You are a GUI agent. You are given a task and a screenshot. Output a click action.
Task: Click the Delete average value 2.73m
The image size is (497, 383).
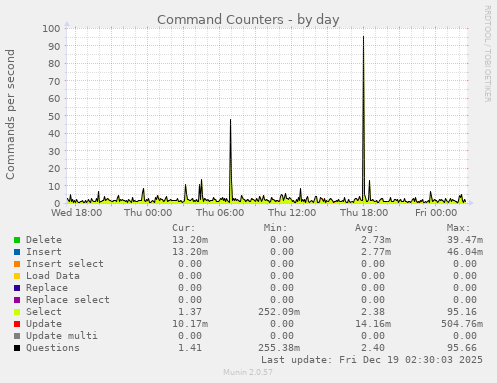[x=376, y=240]
